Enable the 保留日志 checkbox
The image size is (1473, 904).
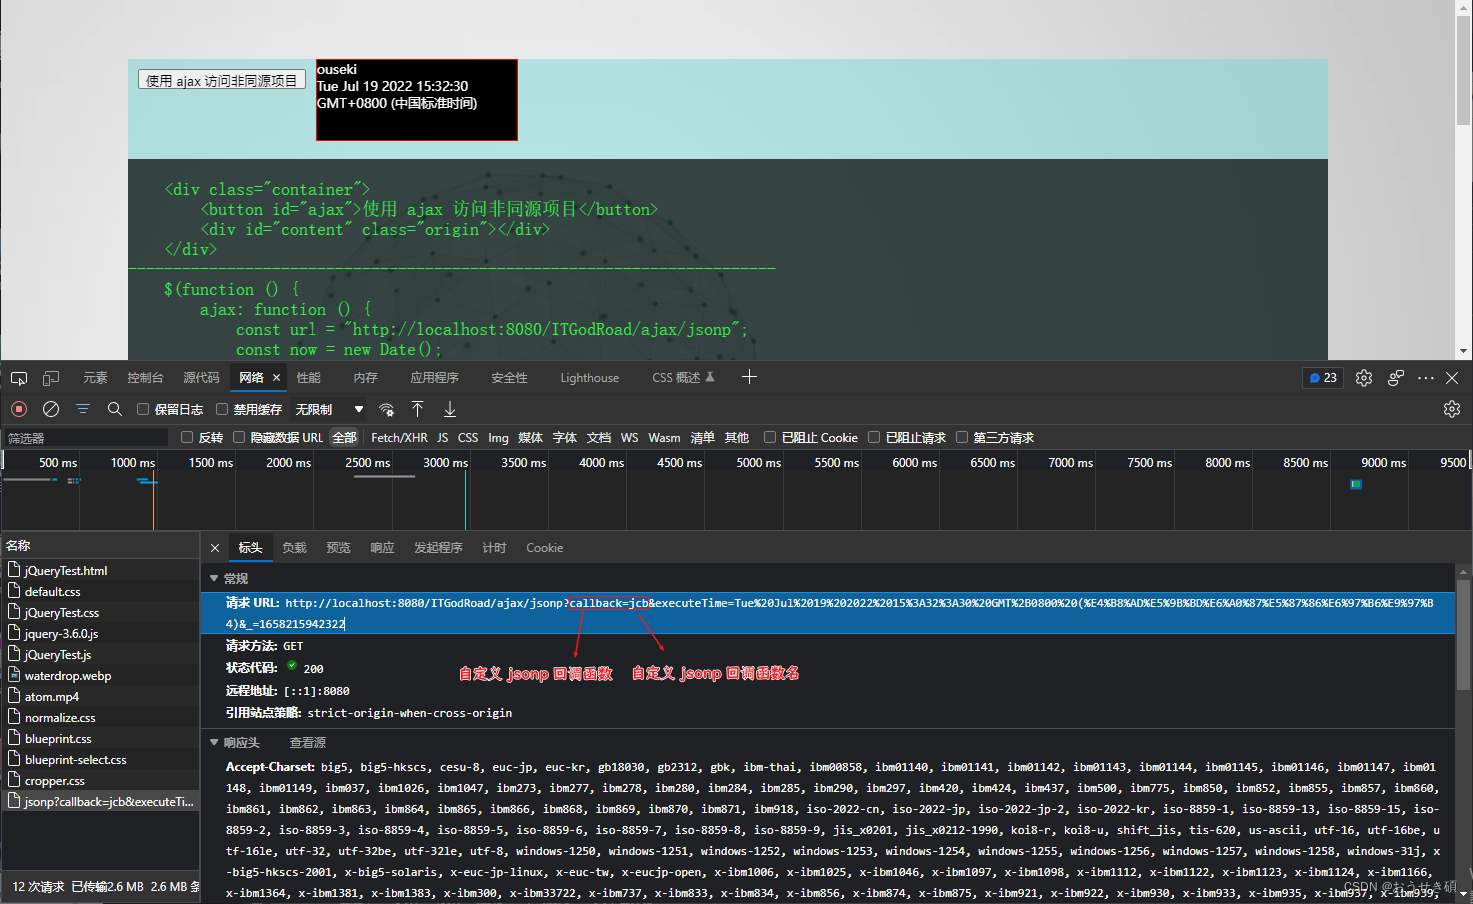click(144, 409)
